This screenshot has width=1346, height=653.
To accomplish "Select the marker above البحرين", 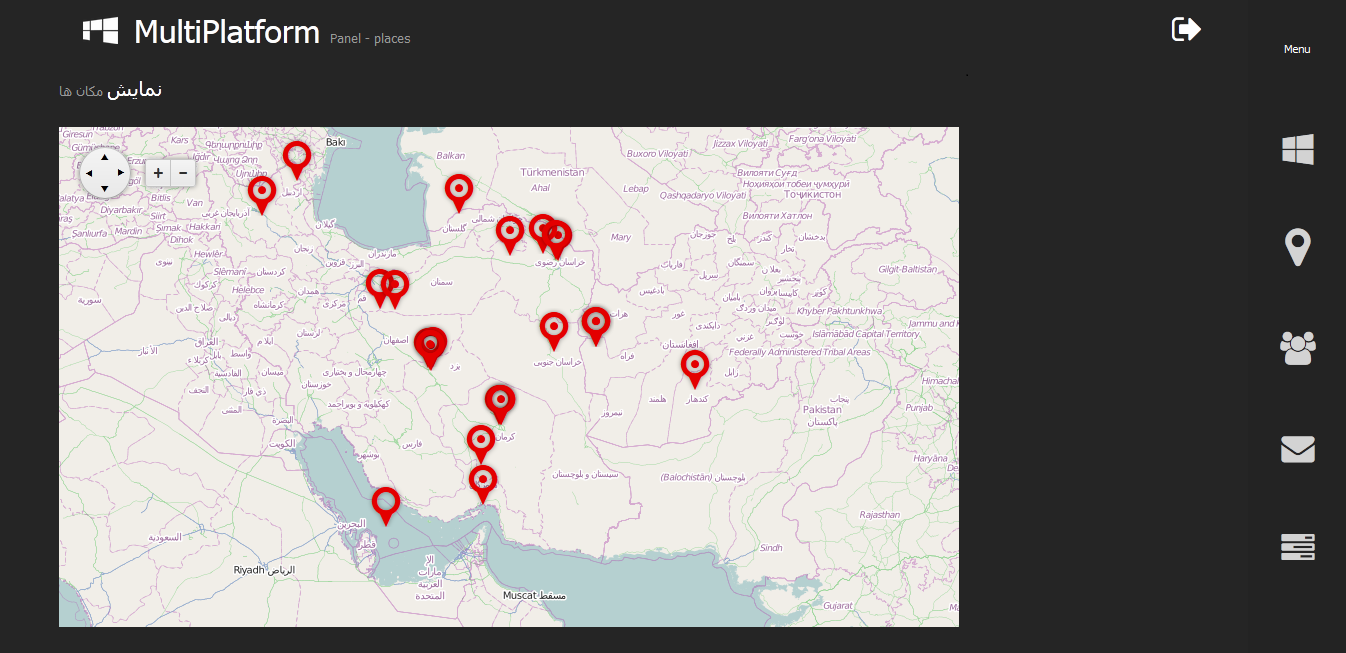I will [x=386, y=505].
